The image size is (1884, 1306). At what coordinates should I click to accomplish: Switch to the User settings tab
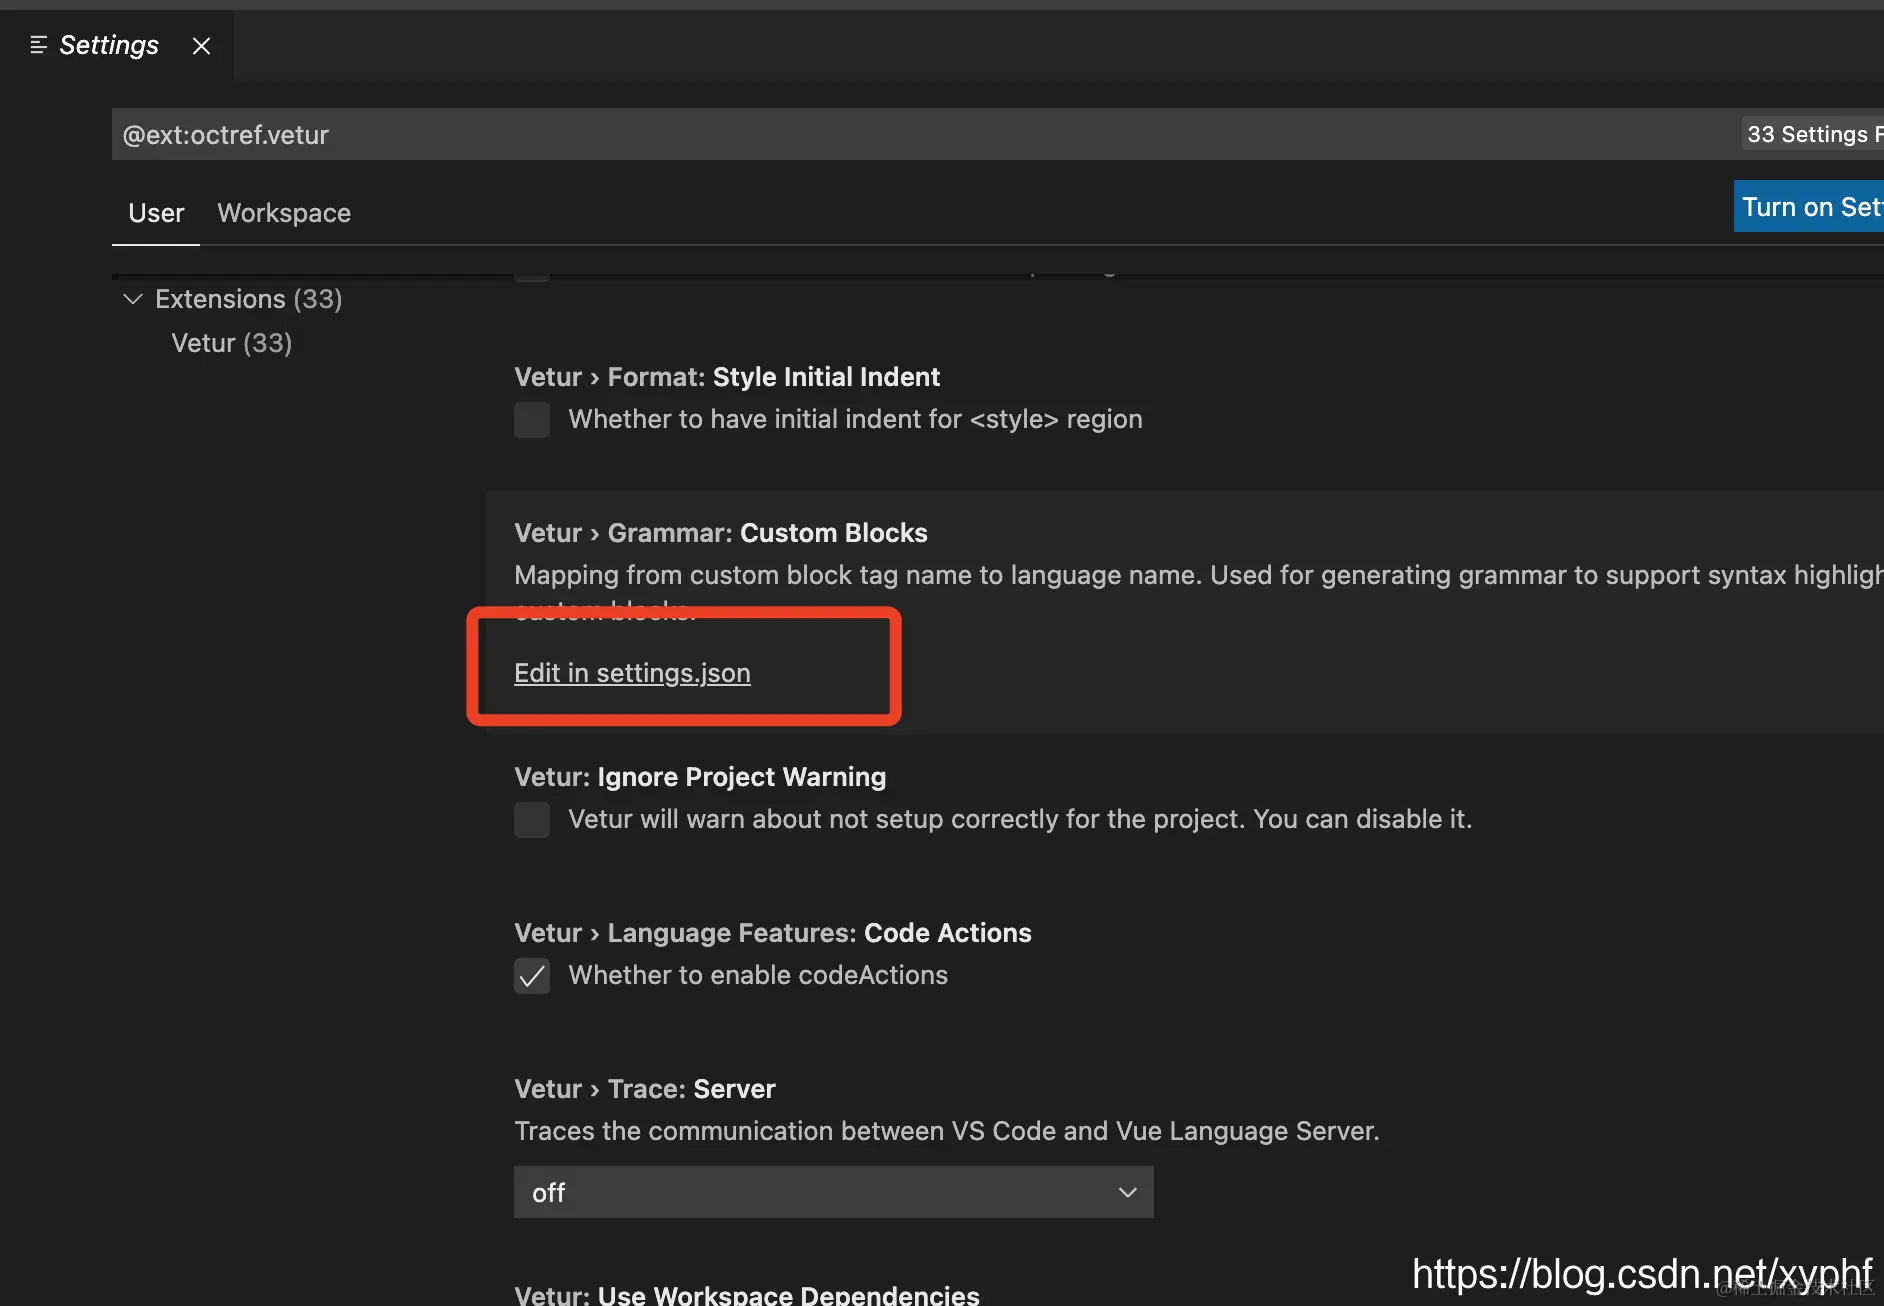point(156,213)
